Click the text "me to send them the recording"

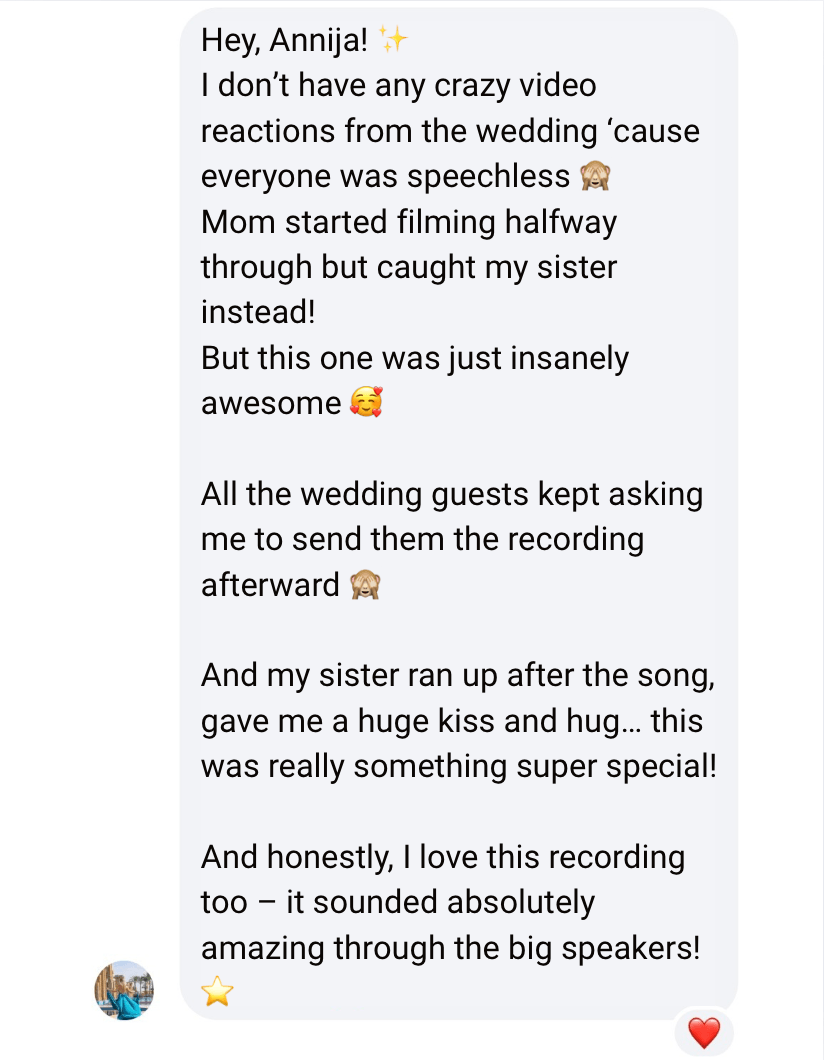pyautogui.click(x=422, y=539)
